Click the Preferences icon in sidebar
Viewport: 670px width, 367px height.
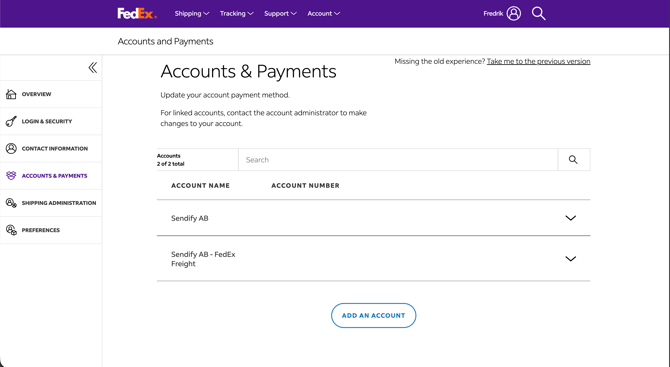coord(11,230)
